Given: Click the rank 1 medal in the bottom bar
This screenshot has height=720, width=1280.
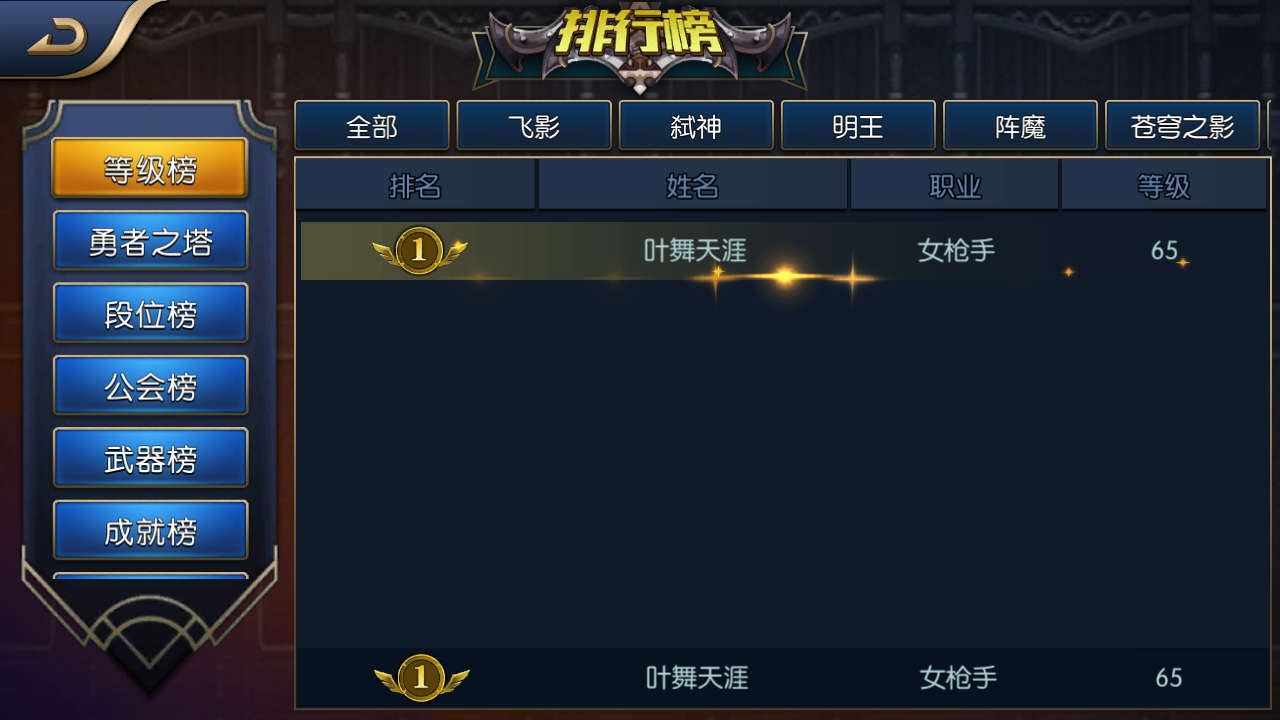Looking at the screenshot, I should click(x=421, y=678).
